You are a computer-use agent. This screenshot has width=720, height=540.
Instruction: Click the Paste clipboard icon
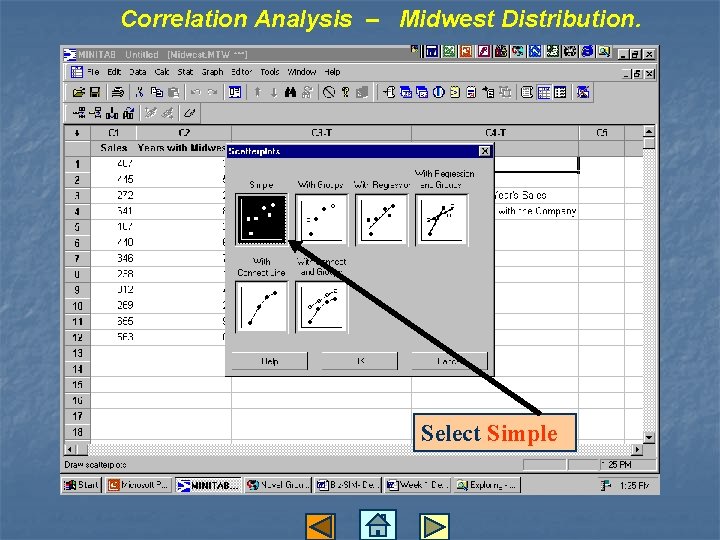coord(174,92)
